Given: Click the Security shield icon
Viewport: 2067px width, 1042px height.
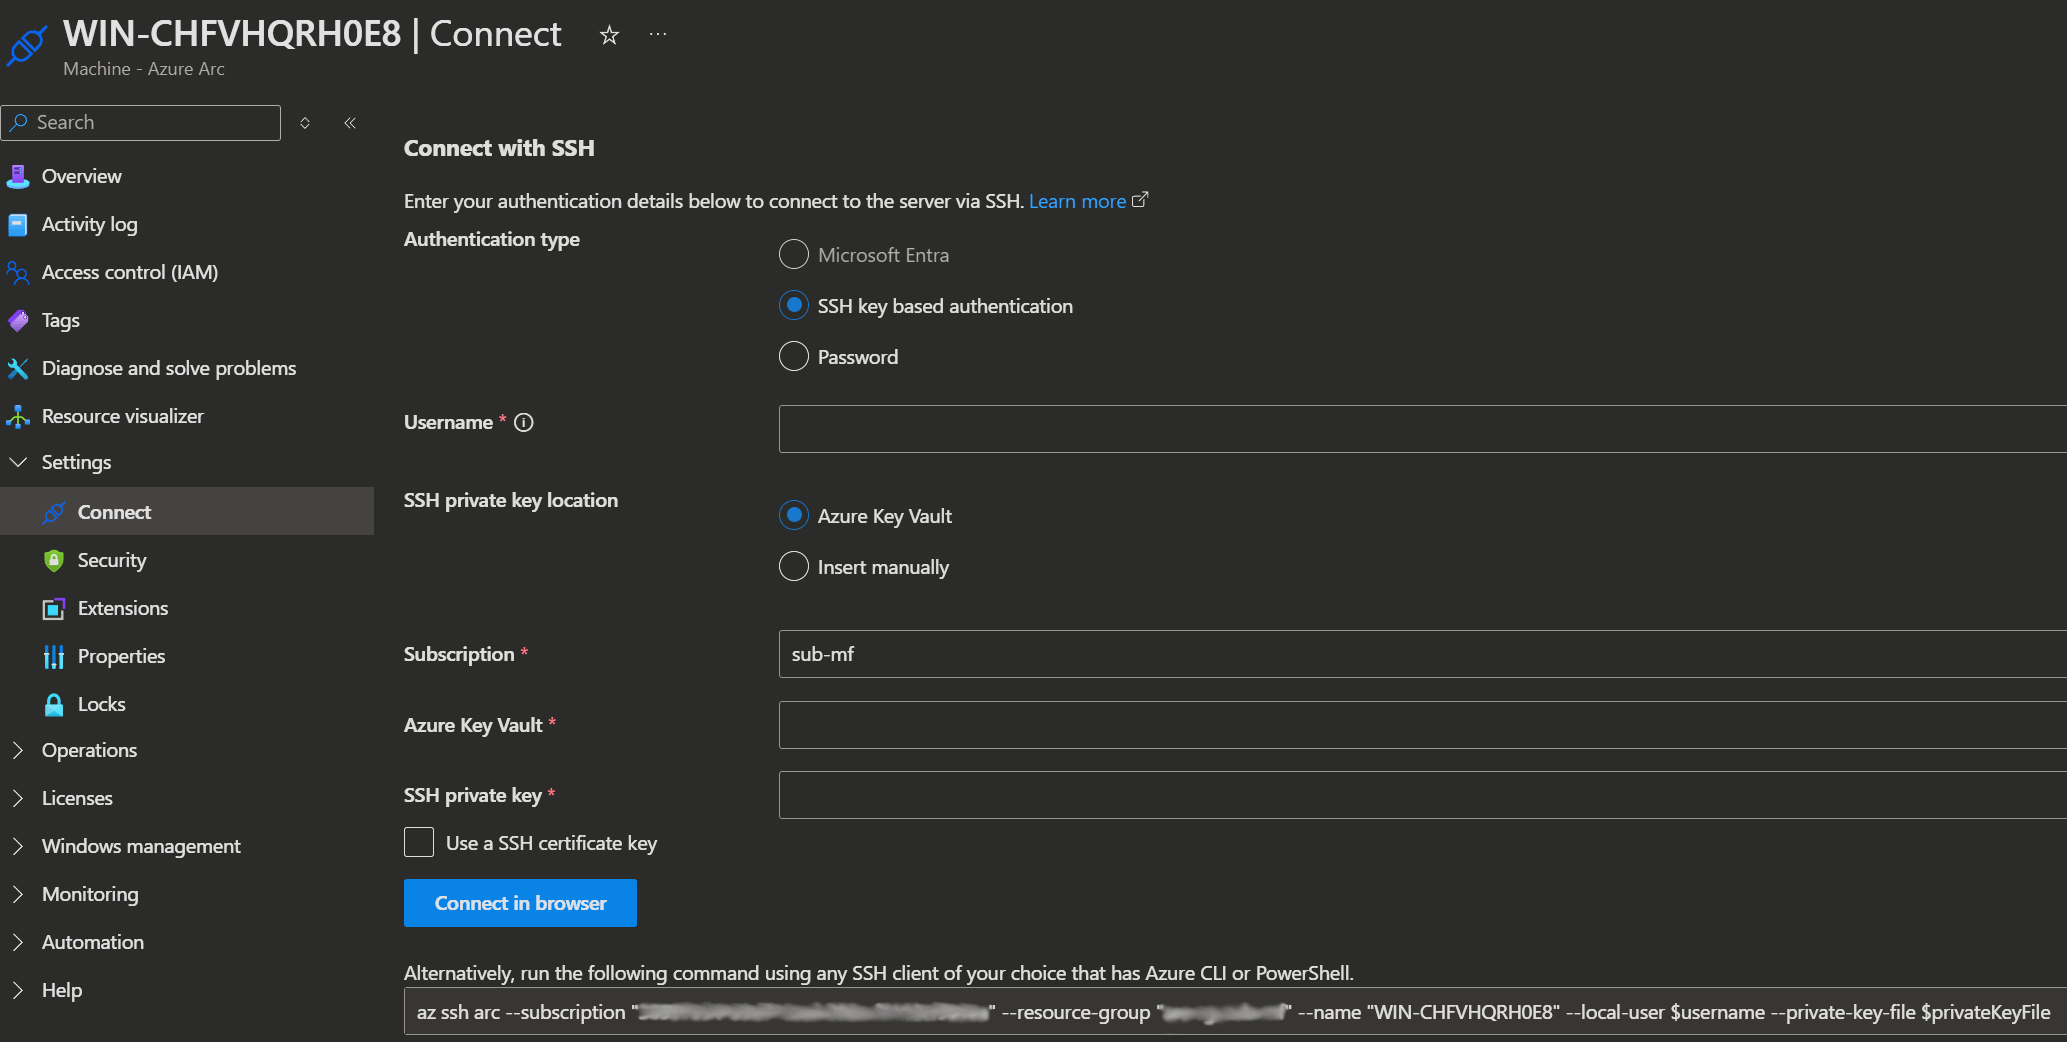Looking at the screenshot, I should click(x=54, y=560).
